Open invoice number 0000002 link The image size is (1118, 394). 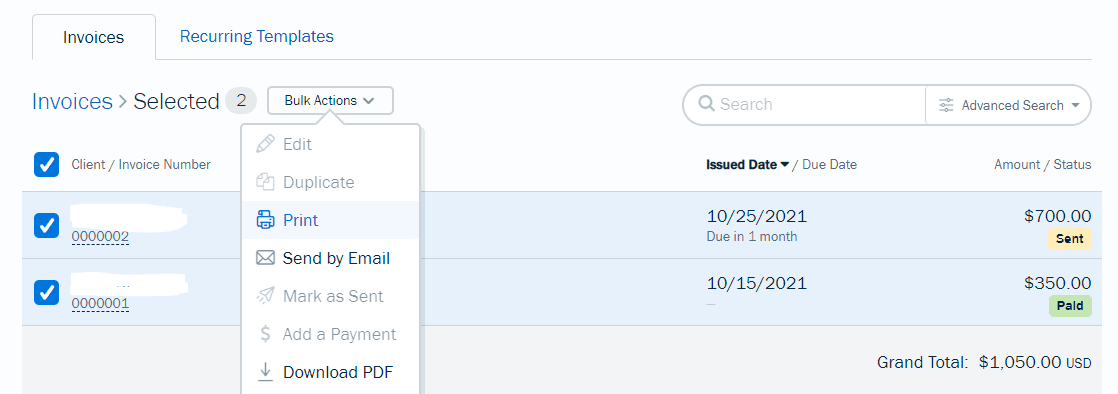(100, 237)
